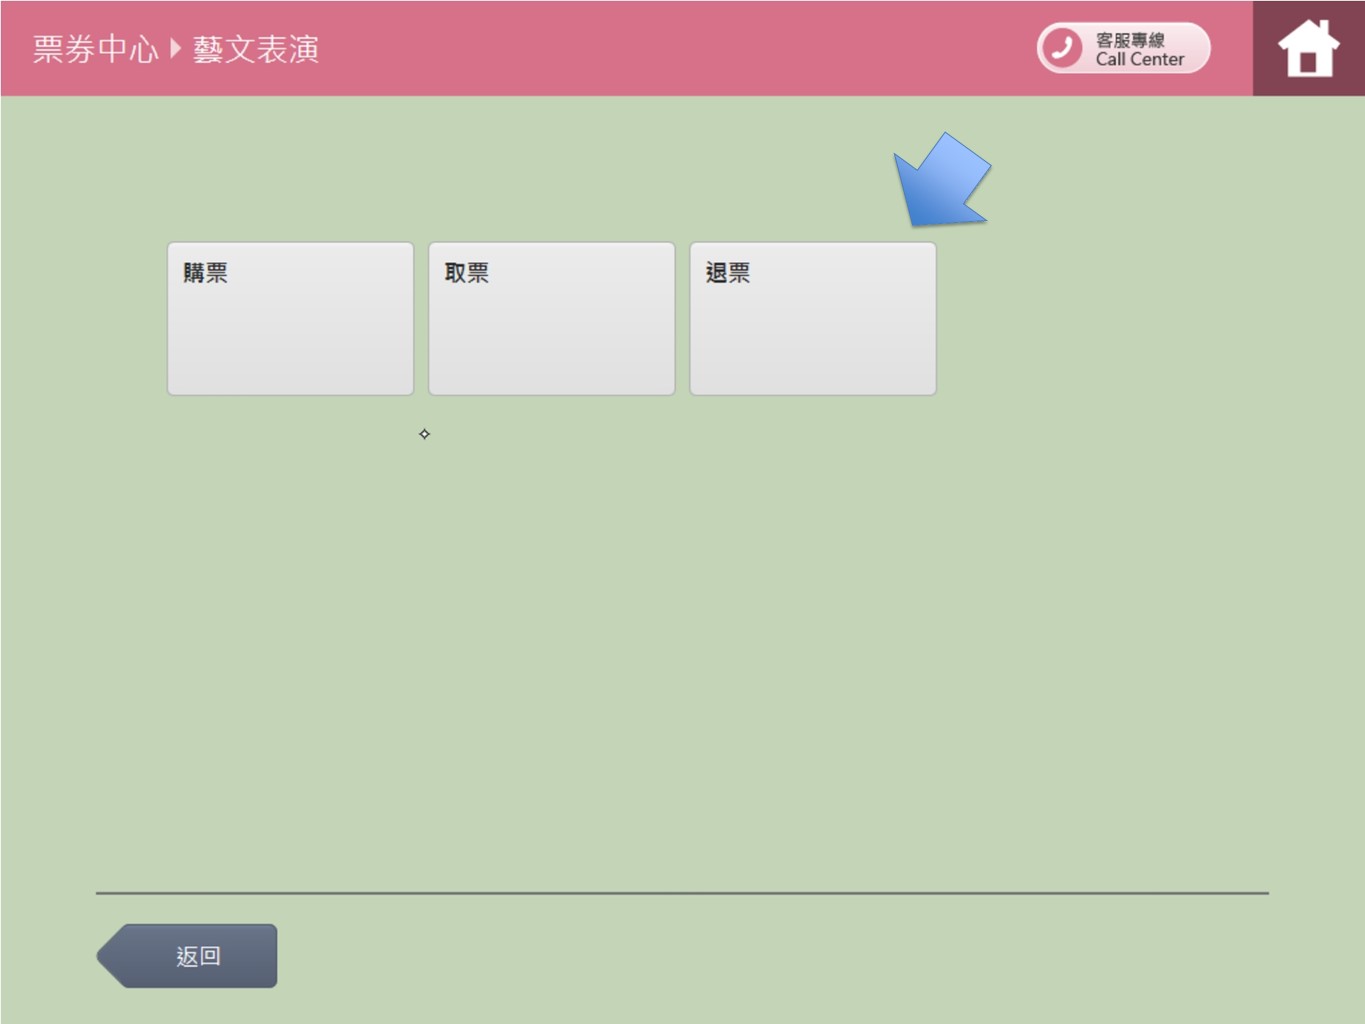Select the 購票 option
Image resolution: width=1365 pixels, height=1024 pixels.
[290, 318]
